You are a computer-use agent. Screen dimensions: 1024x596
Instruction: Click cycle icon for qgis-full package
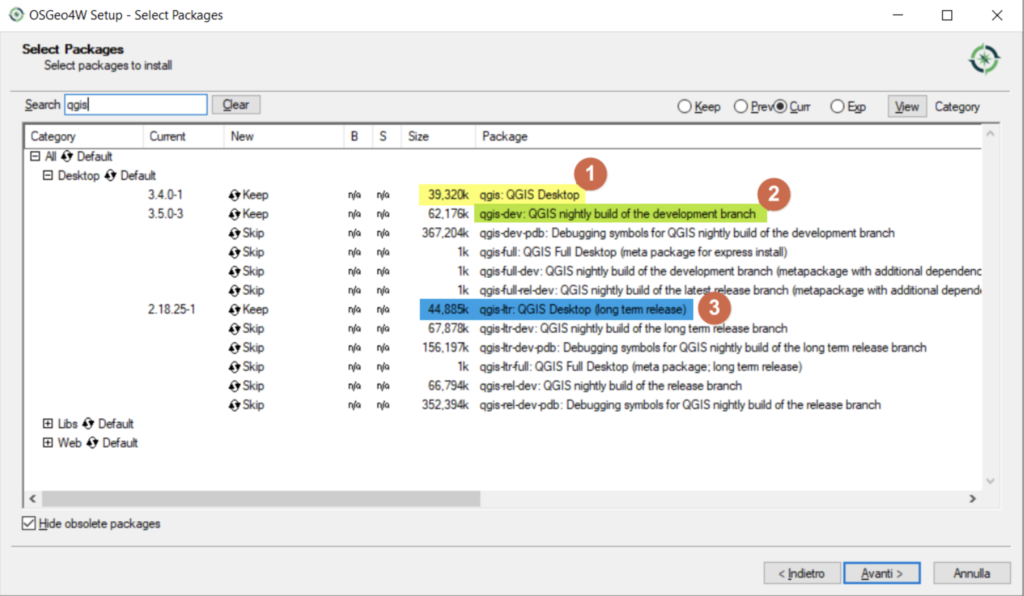coord(234,252)
